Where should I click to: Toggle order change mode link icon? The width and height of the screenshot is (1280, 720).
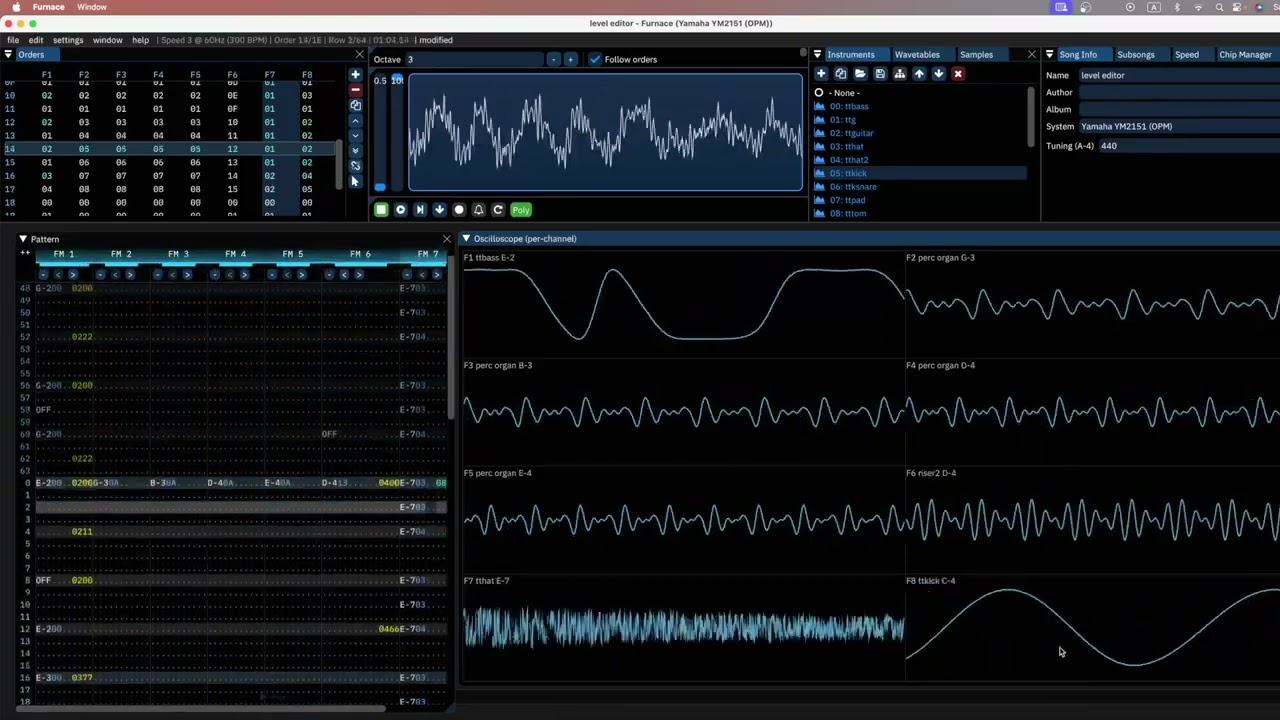point(355,166)
